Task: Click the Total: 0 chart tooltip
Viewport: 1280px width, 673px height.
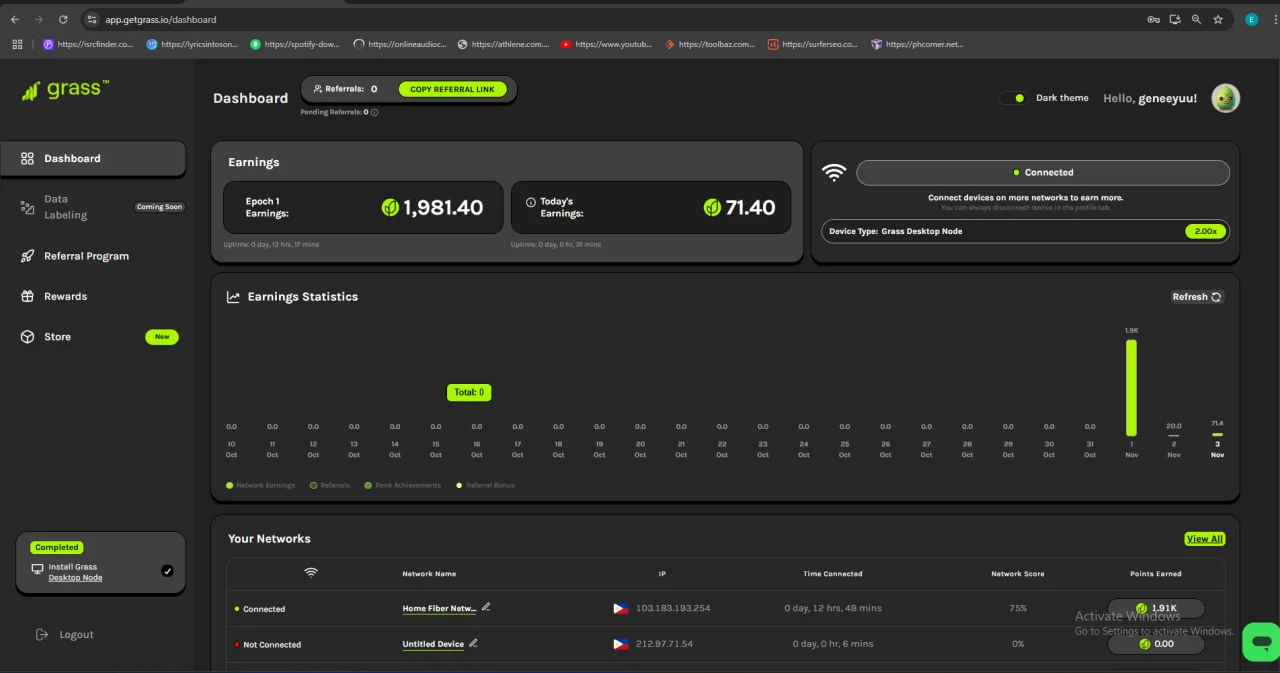Action: 469,392
